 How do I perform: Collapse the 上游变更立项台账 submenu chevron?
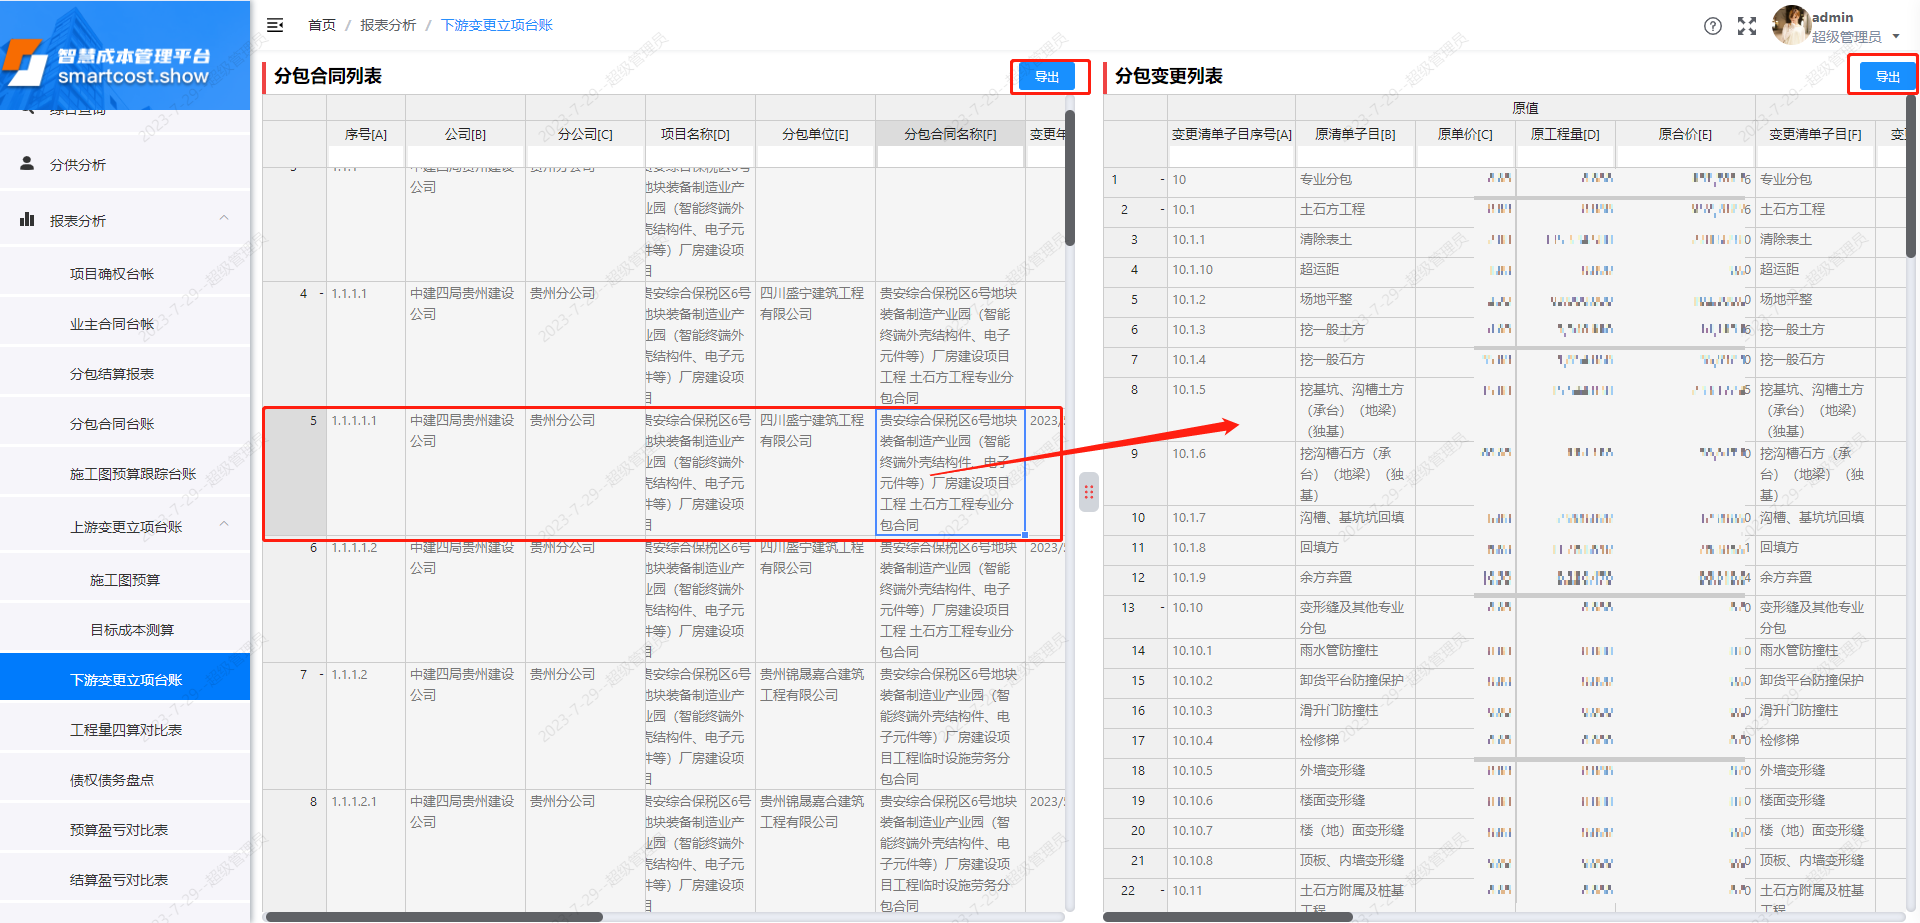tap(224, 522)
